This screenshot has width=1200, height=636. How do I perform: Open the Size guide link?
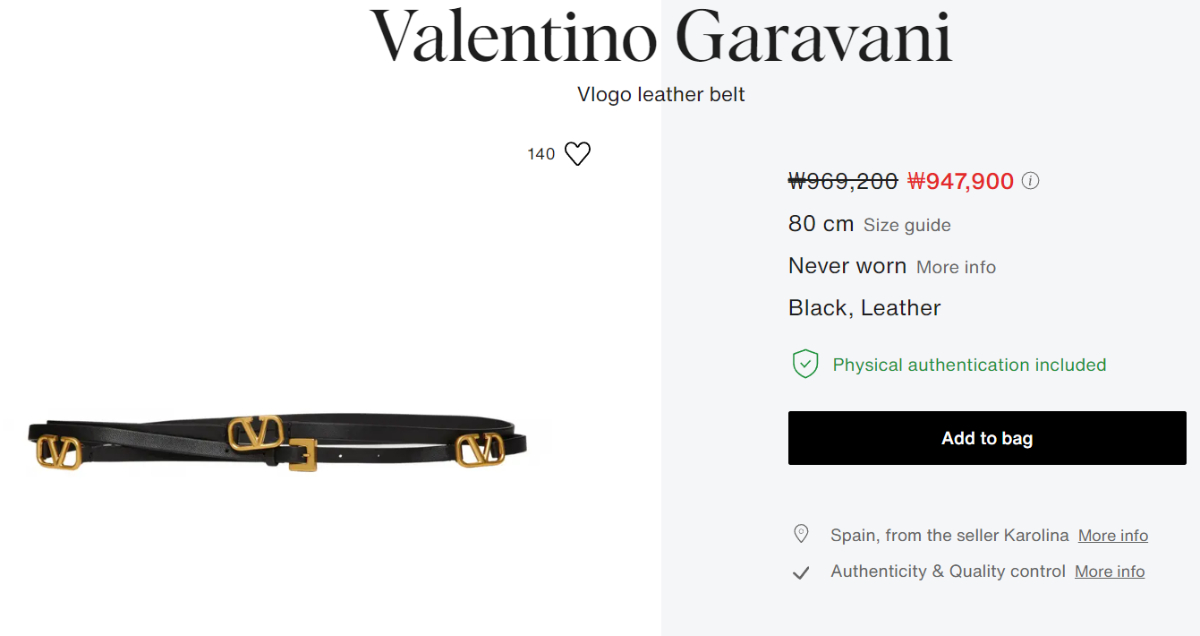[907, 225]
